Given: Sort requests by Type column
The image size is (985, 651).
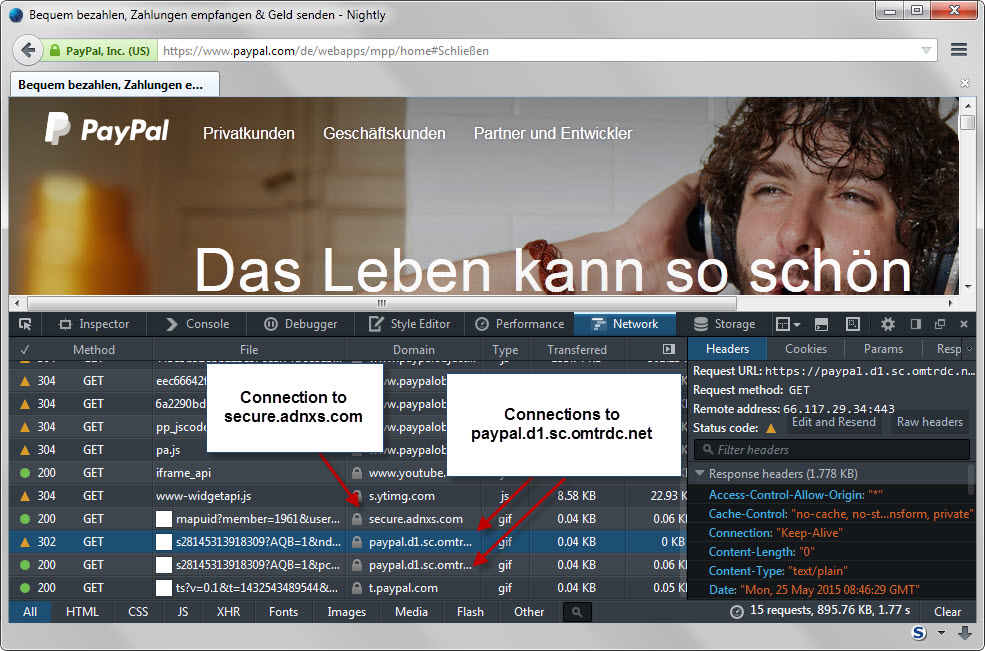Looking at the screenshot, I should coord(505,350).
